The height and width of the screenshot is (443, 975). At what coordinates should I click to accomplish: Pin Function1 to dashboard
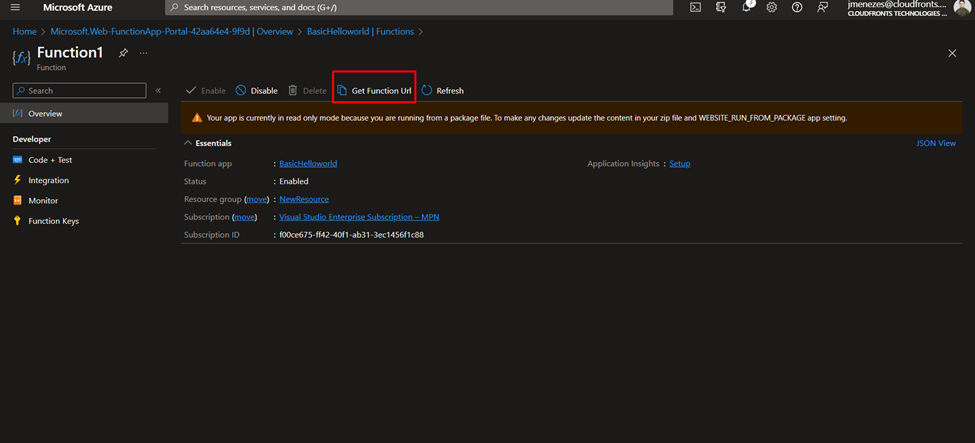(x=123, y=53)
